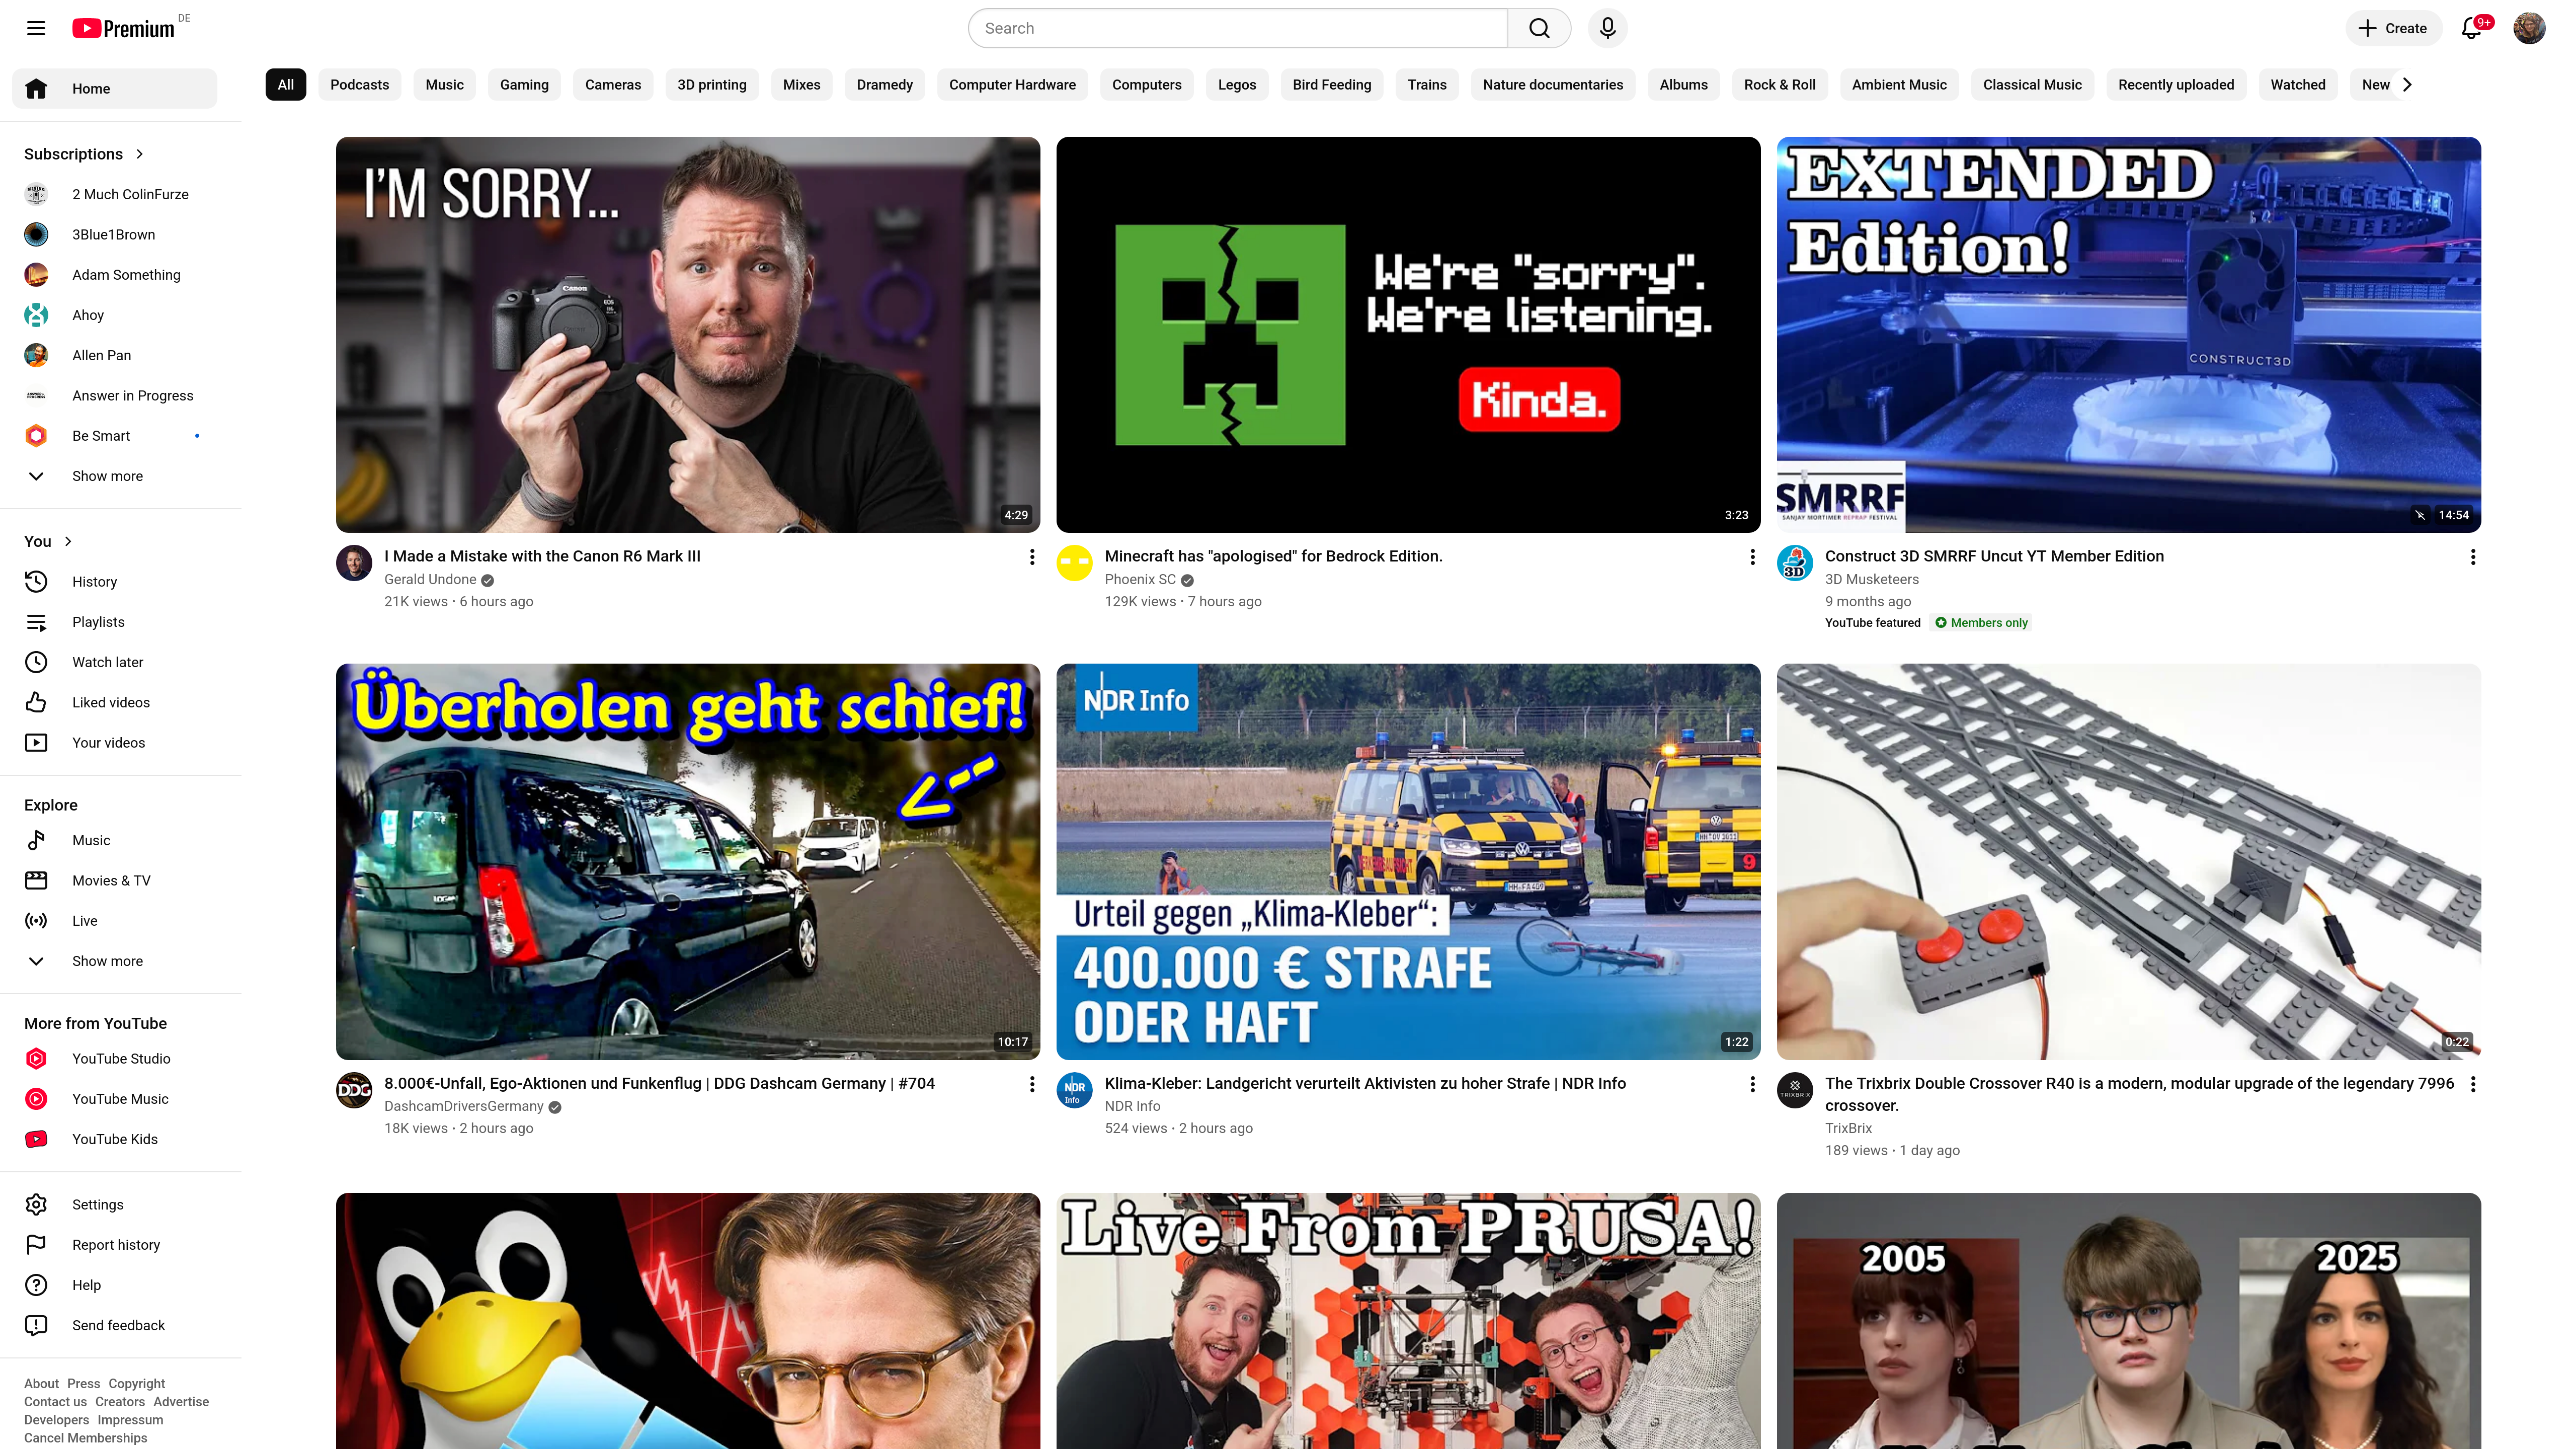Image resolution: width=2576 pixels, height=1449 pixels.
Task: Open Gerald Undone channel avatar
Action: [354, 563]
